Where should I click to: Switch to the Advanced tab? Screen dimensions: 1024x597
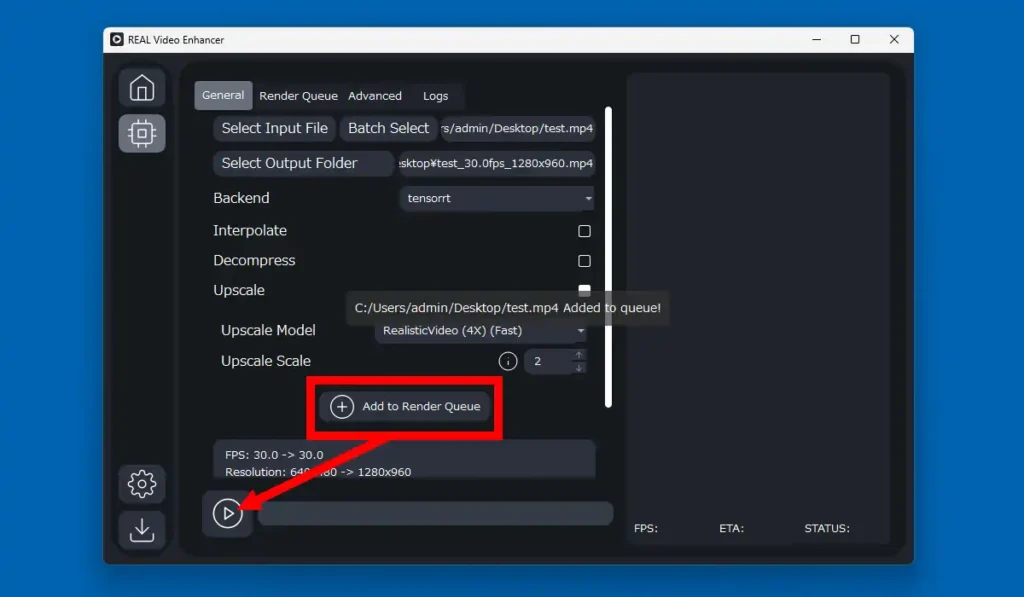(375, 96)
